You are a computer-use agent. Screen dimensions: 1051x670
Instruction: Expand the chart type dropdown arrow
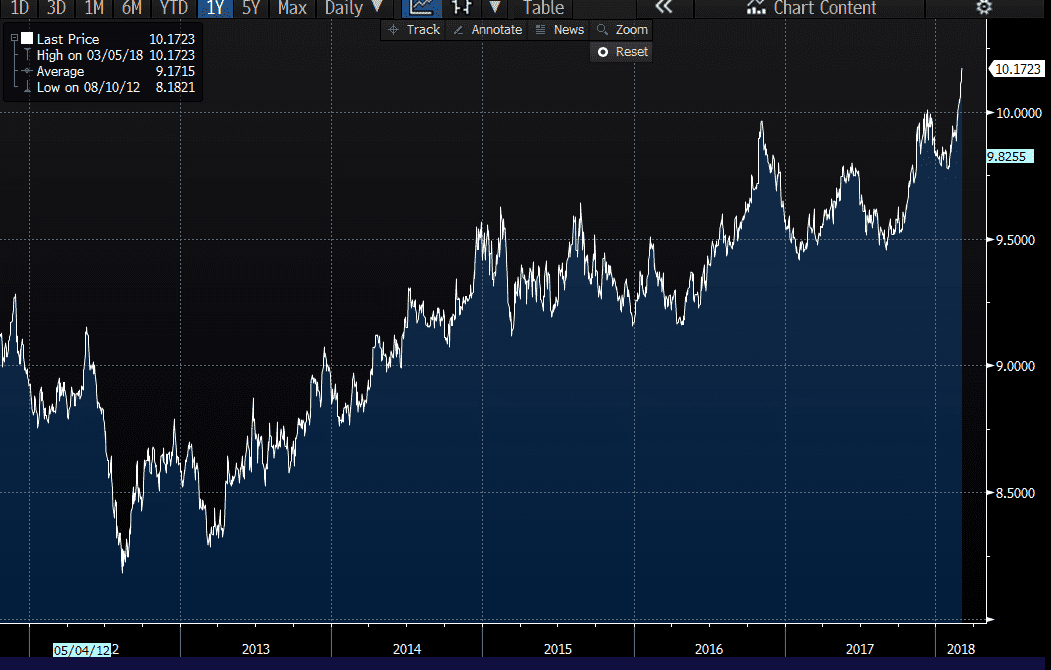point(494,8)
